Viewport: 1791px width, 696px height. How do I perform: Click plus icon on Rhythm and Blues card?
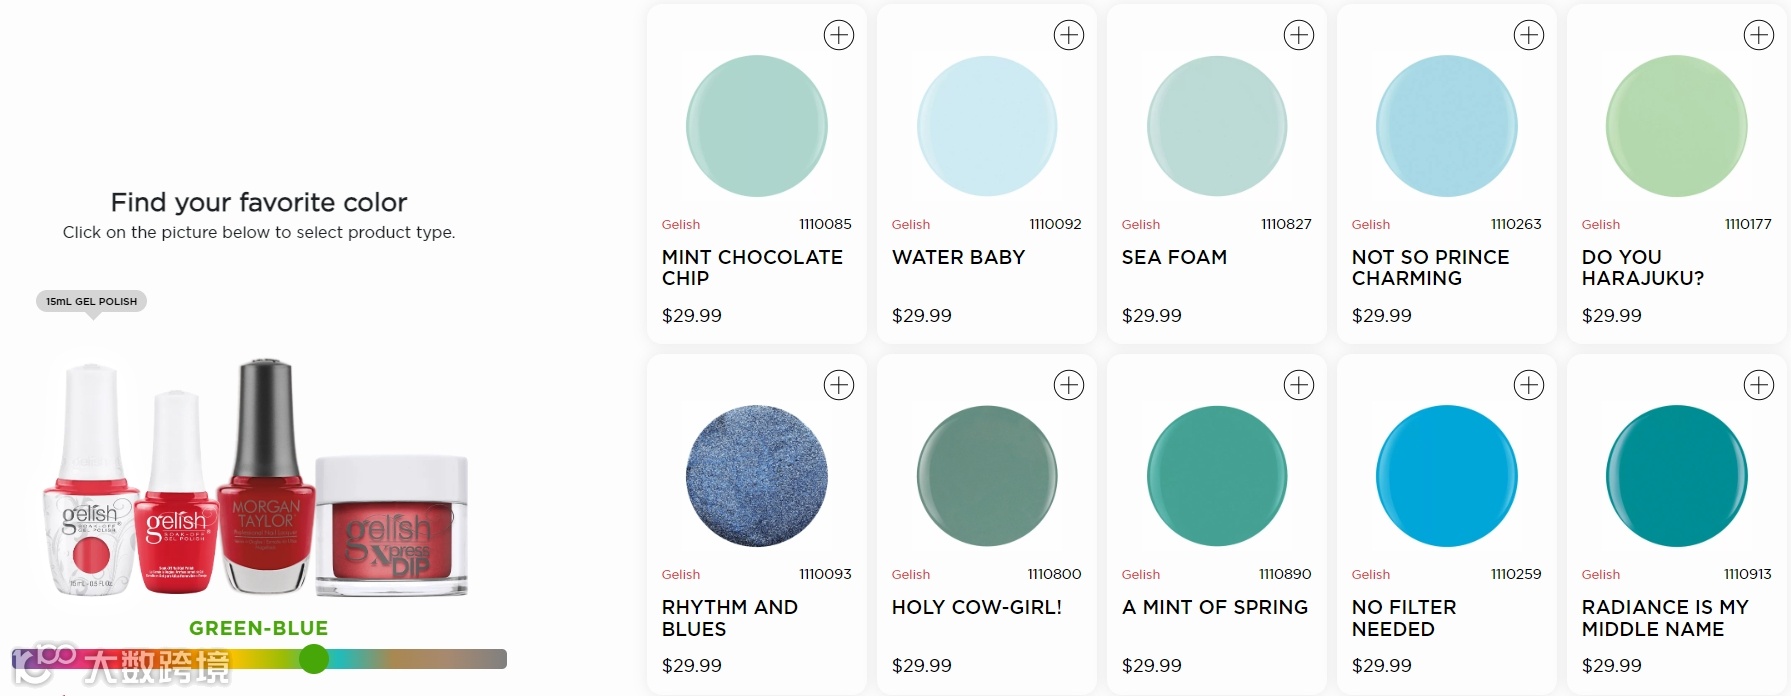(838, 385)
